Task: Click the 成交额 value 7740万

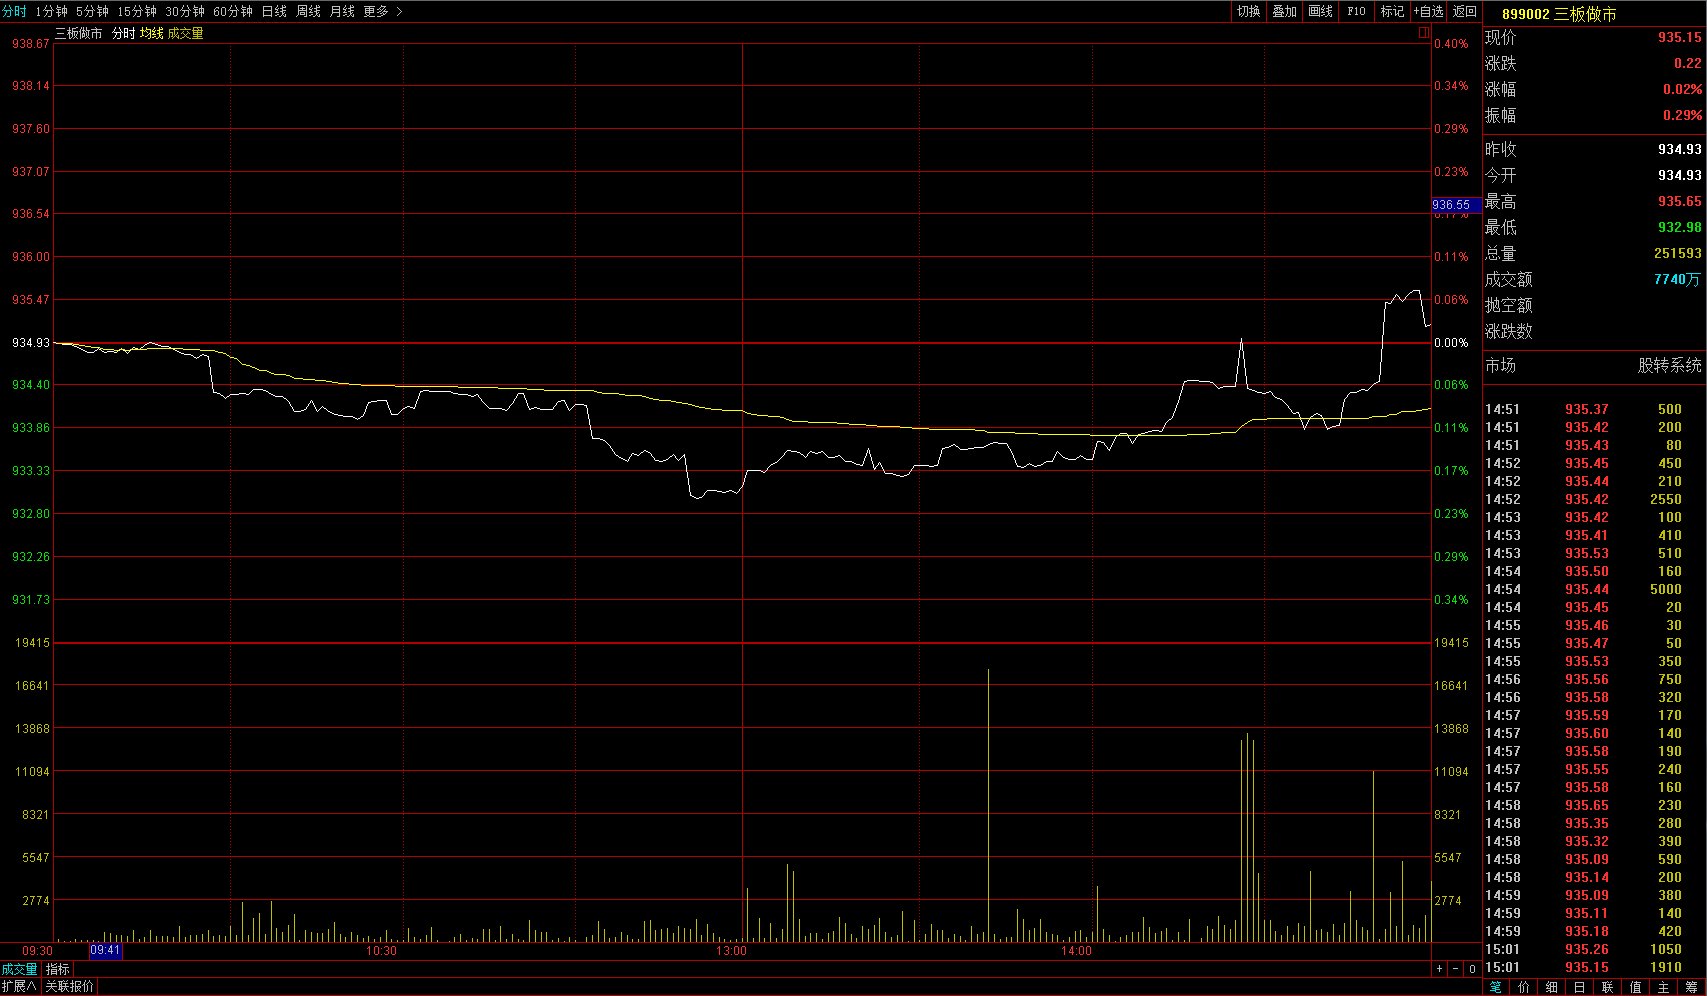Action: click(x=1677, y=279)
